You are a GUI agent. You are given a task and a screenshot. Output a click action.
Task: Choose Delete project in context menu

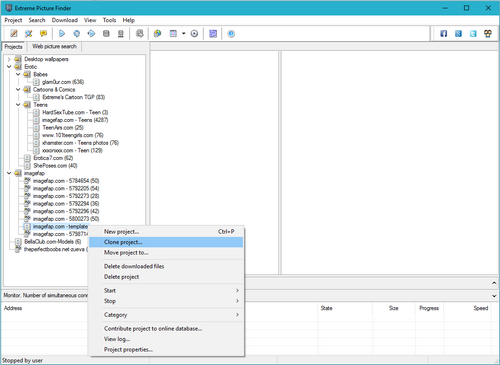pyautogui.click(x=167, y=277)
